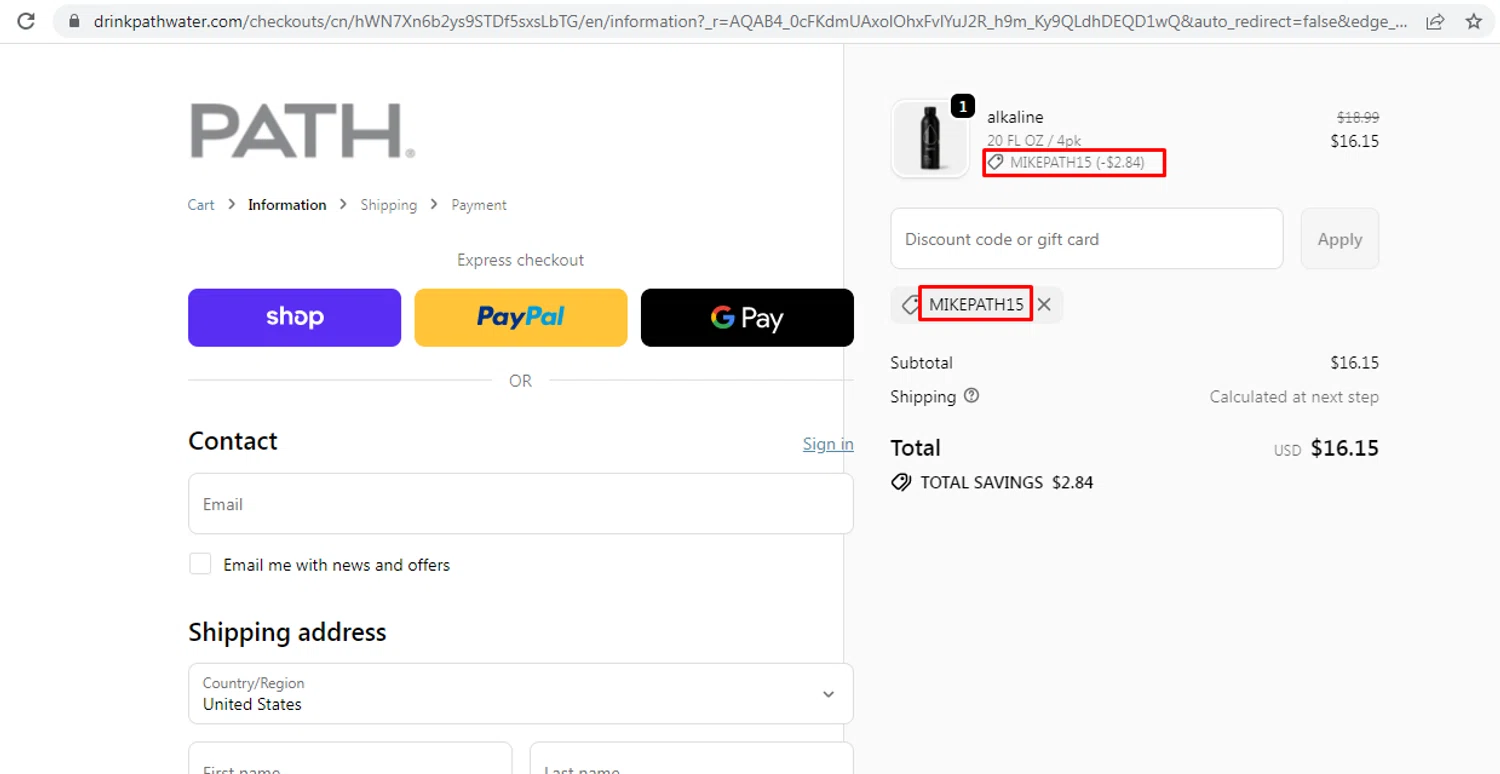This screenshot has width=1500, height=774.
Task: Open the Country/Region dropdown
Action: point(521,694)
